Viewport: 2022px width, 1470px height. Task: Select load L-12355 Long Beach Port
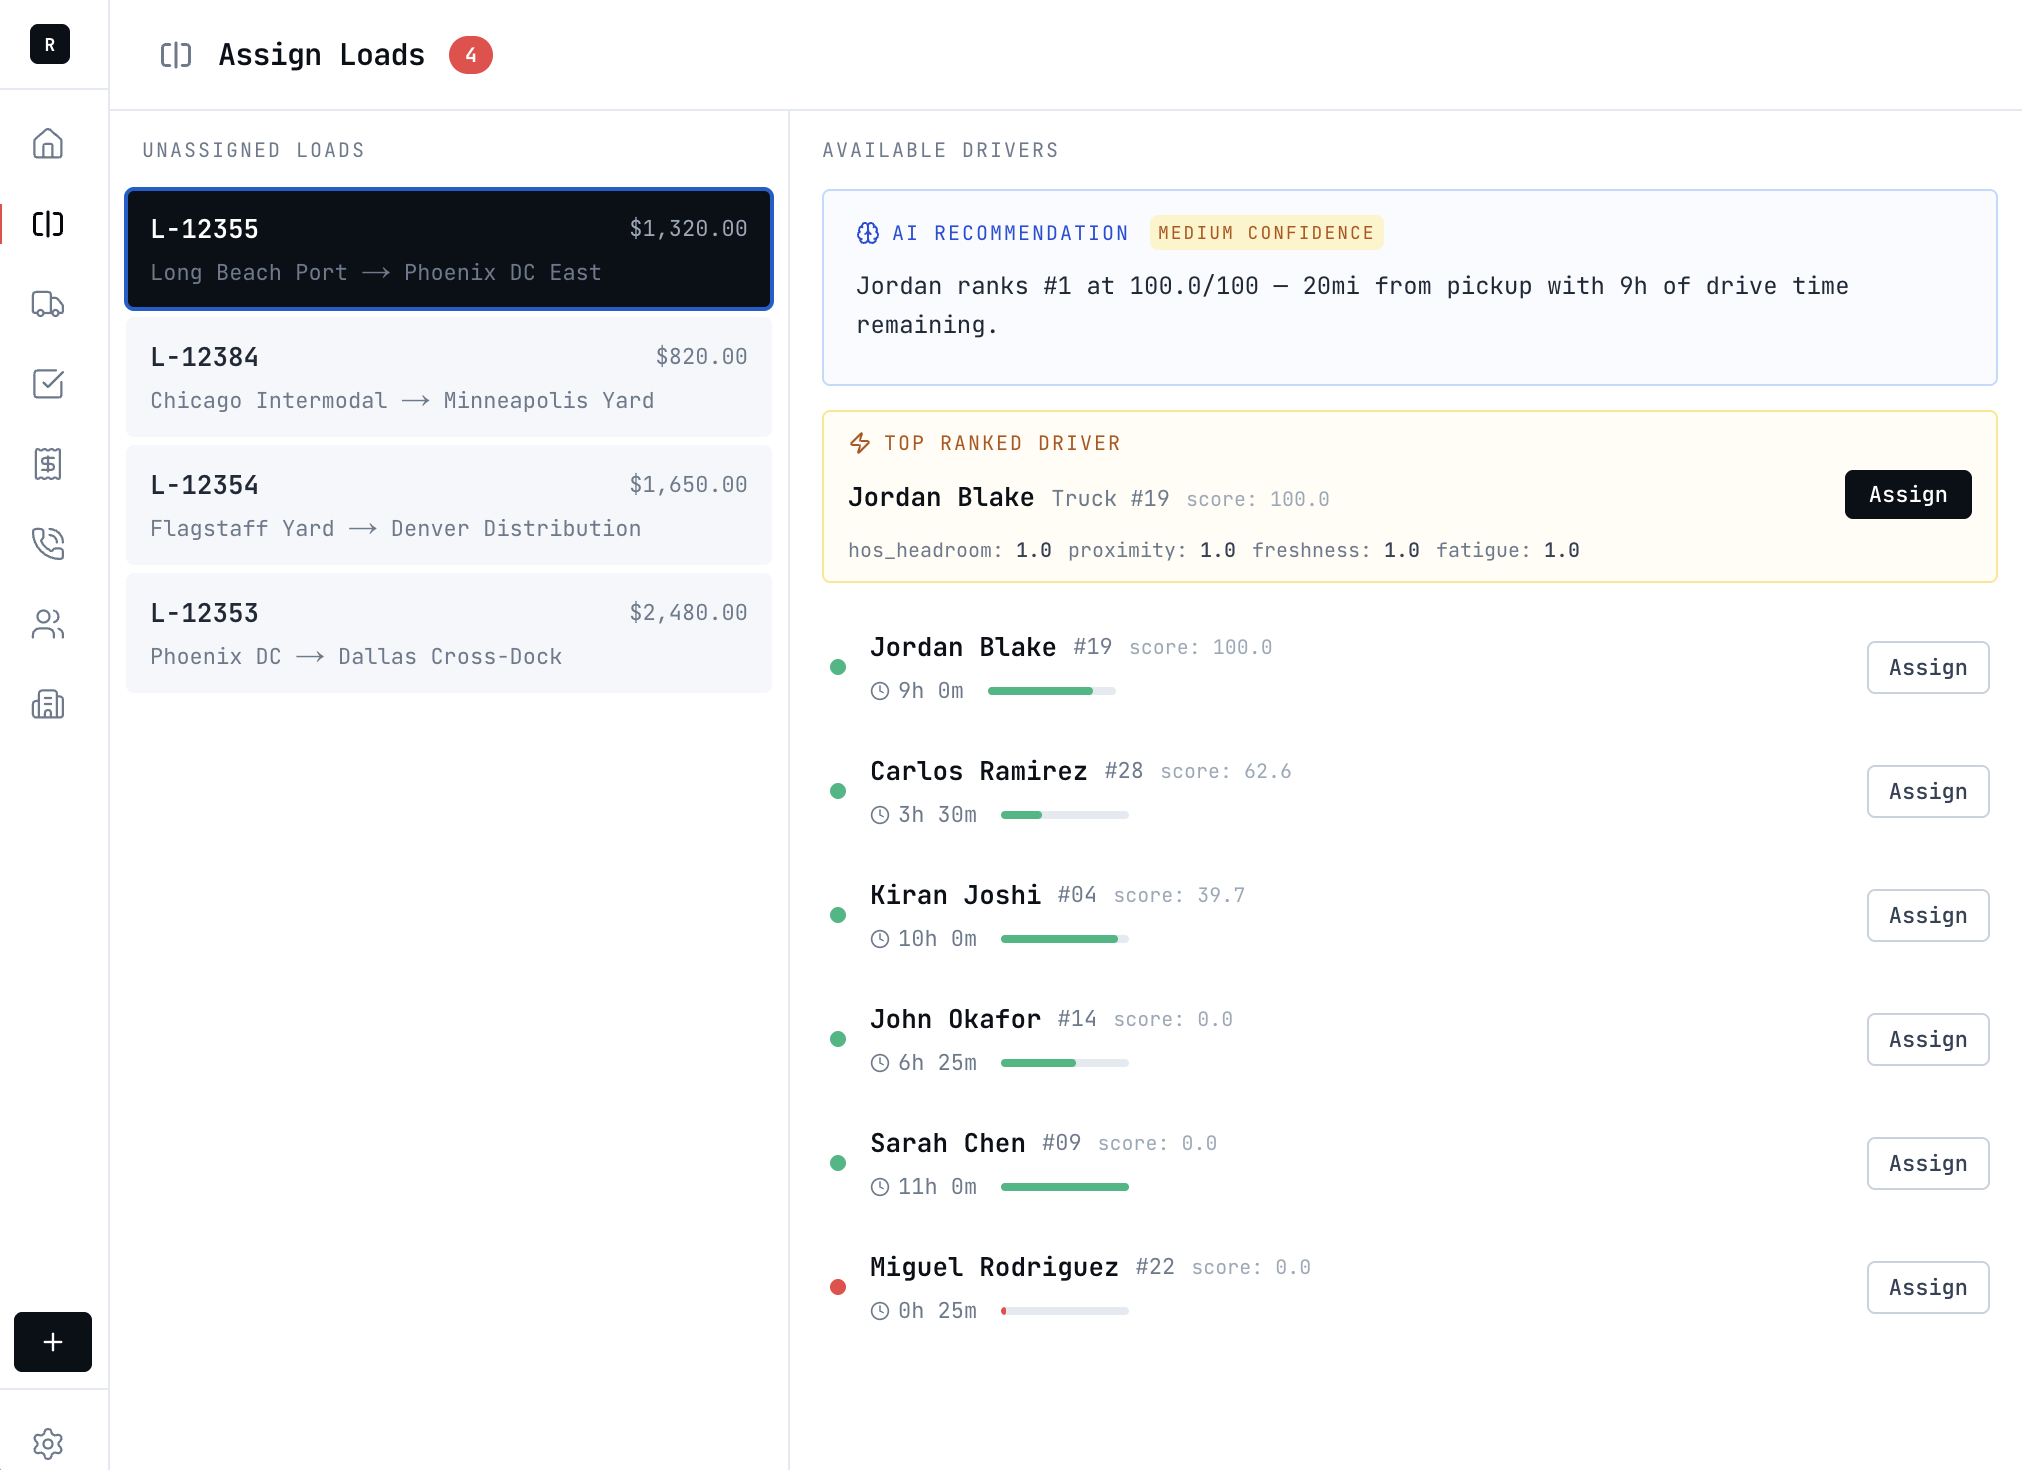[449, 249]
